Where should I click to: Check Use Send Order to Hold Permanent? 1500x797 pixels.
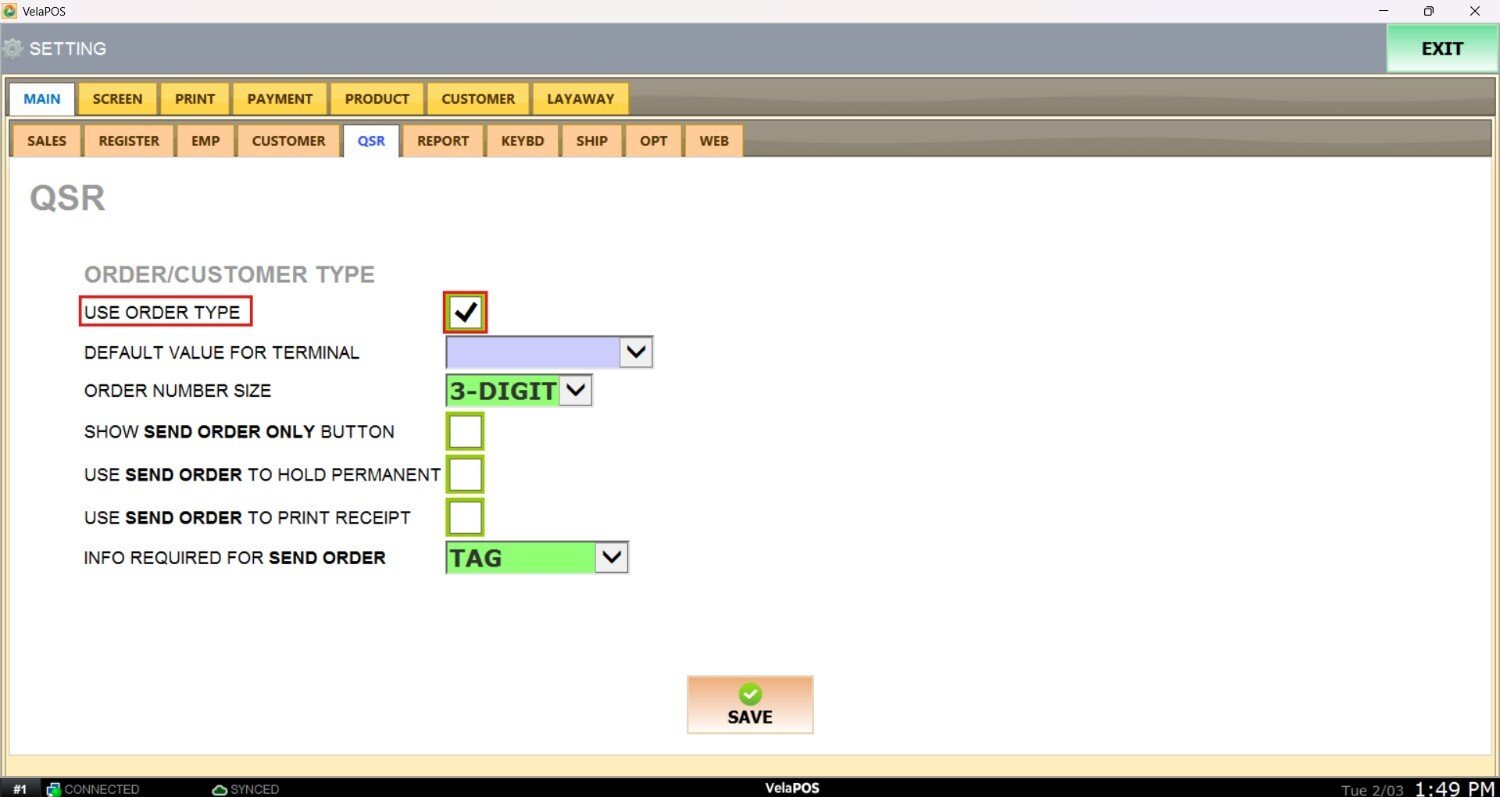pyautogui.click(x=465, y=474)
